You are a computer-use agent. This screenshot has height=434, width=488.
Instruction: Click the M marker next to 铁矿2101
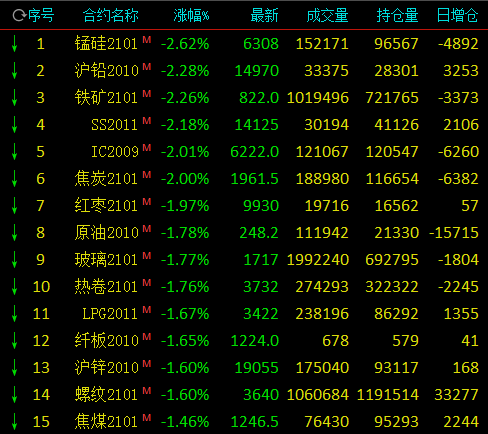pyautogui.click(x=147, y=94)
